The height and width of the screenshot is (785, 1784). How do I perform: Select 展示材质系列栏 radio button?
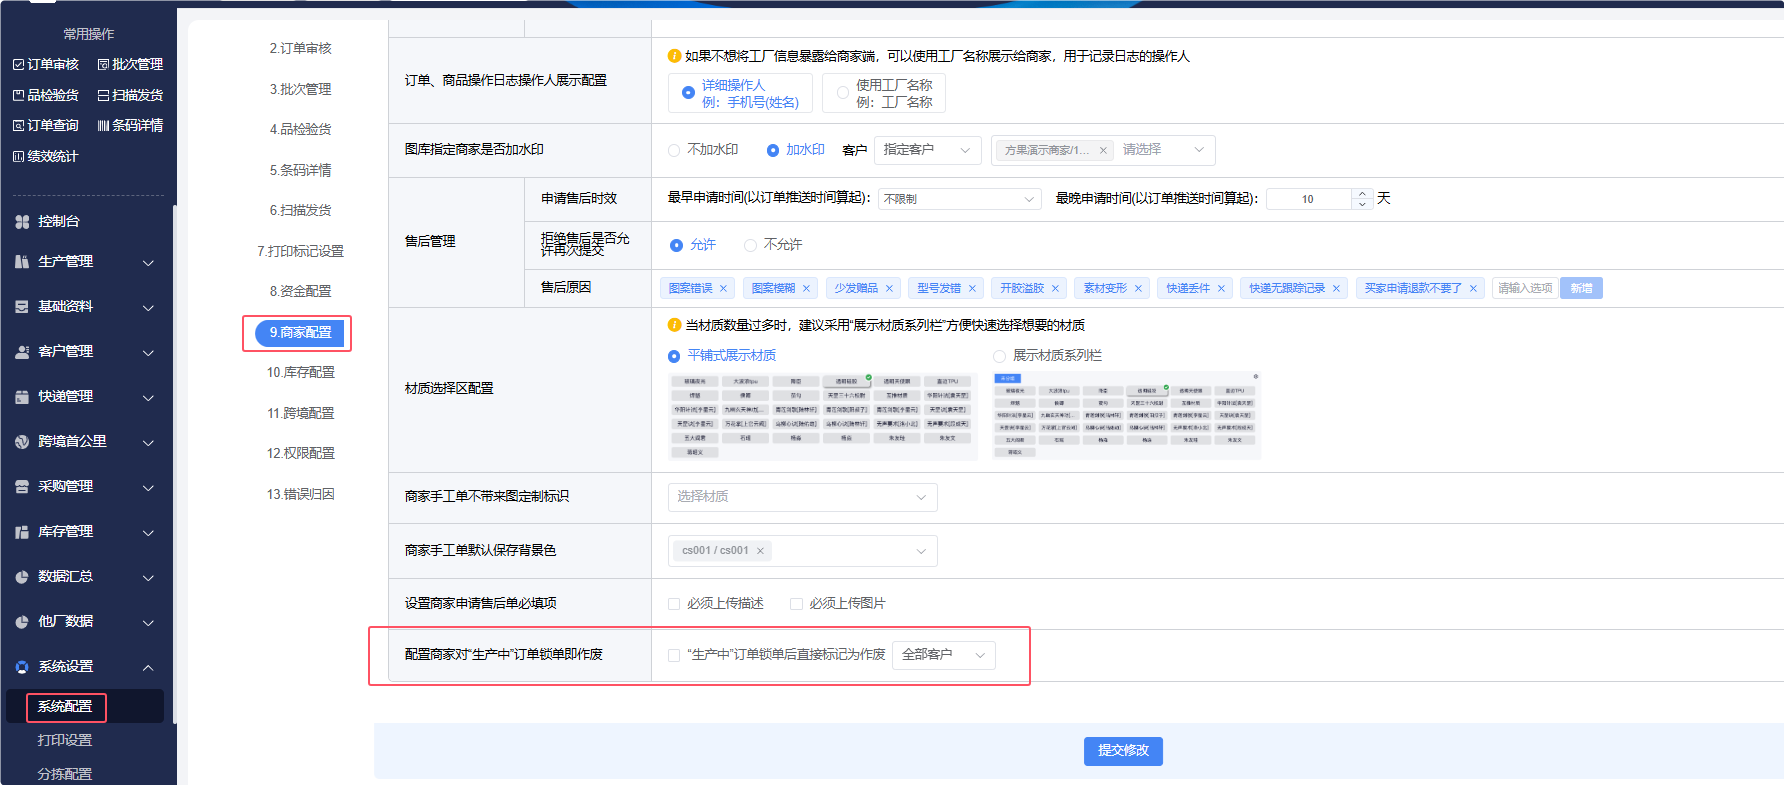point(999,356)
